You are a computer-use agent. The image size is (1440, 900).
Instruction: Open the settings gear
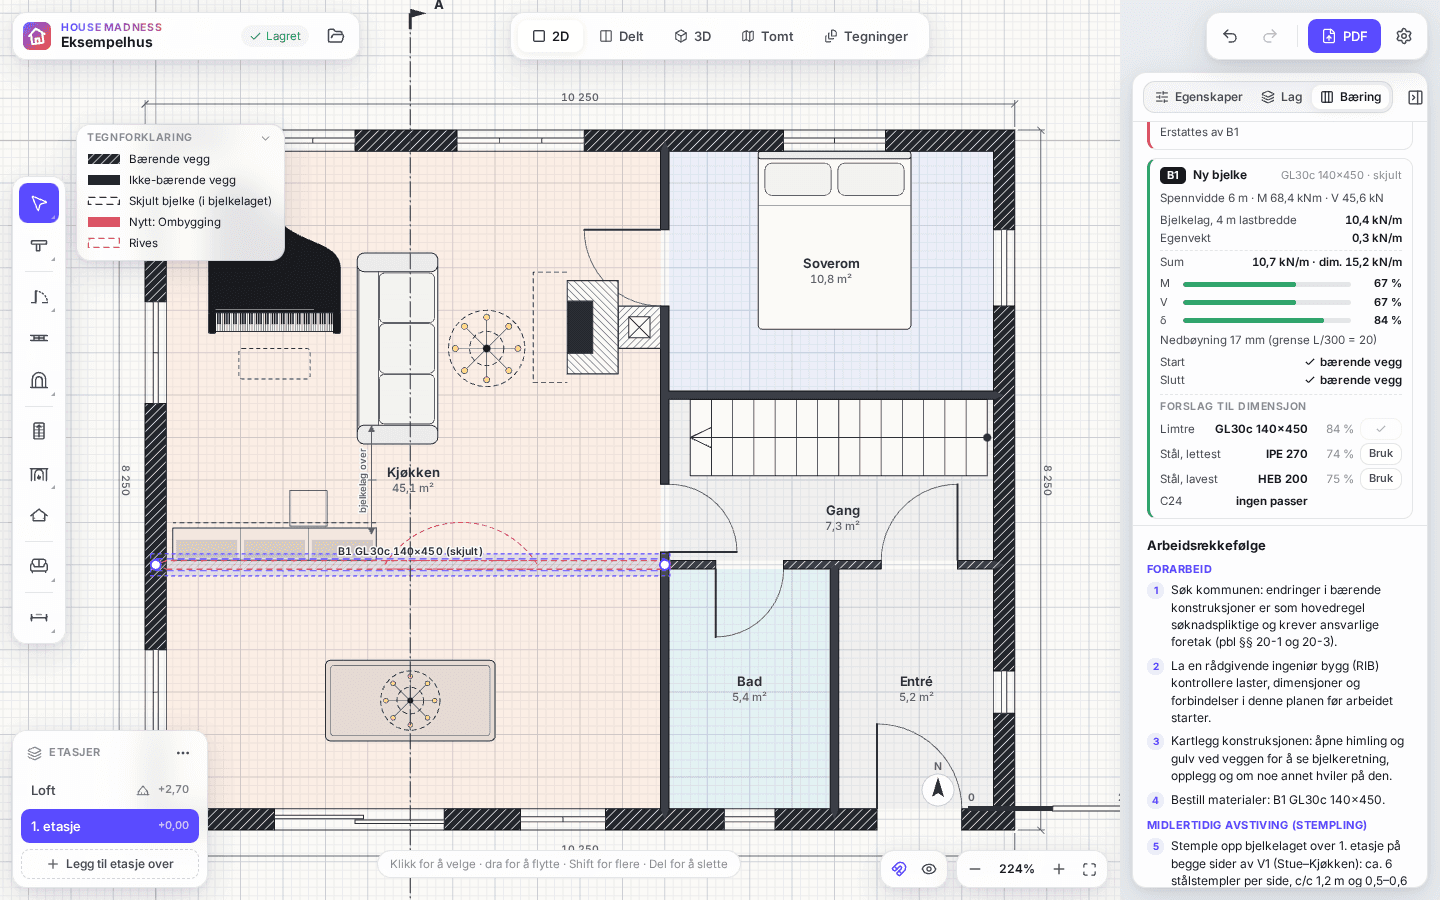[x=1404, y=36]
